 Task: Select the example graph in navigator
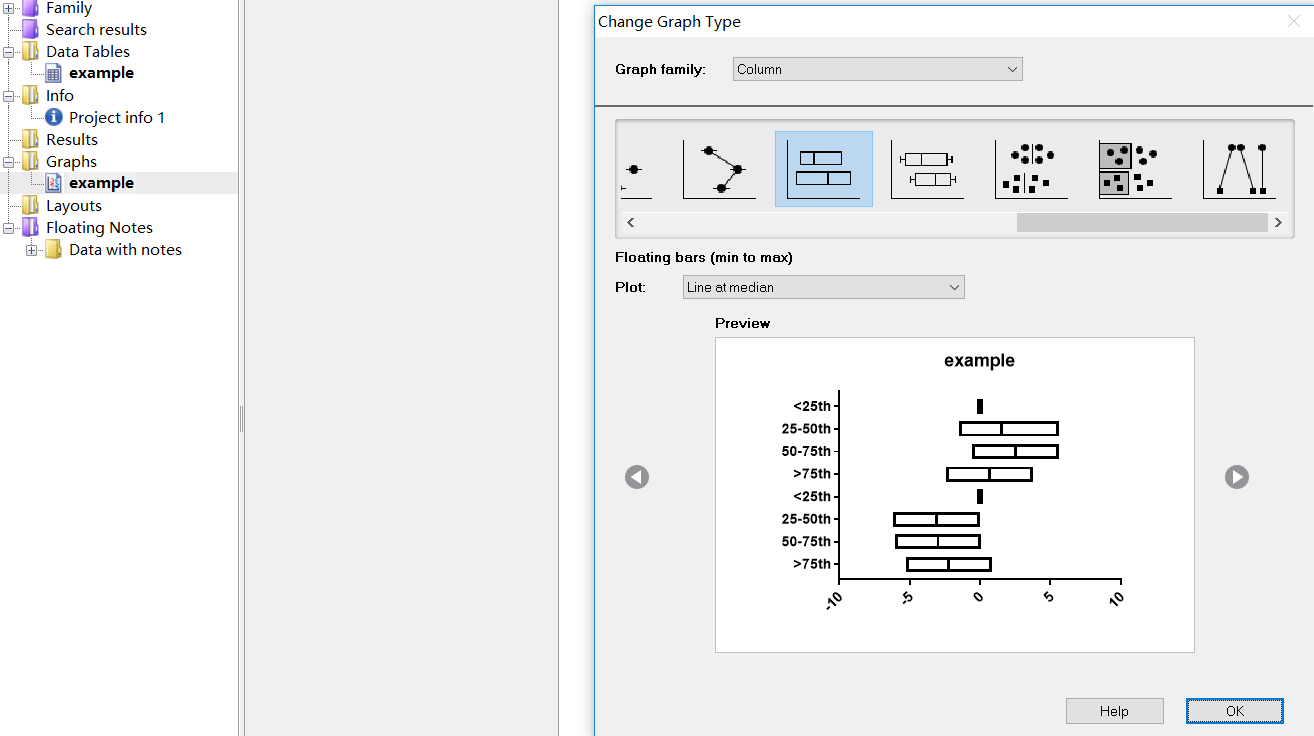[x=101, y=183]
